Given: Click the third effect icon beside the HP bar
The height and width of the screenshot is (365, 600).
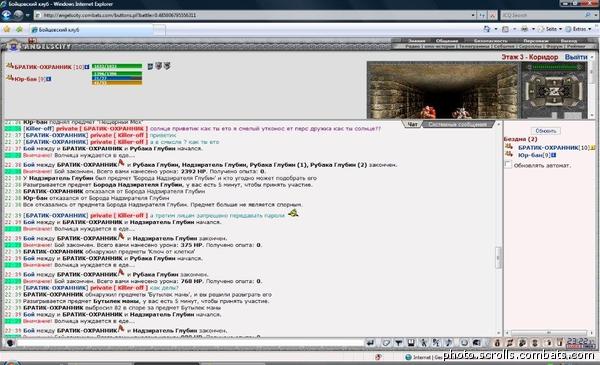Looking at the screenshot, I should coord(167,66).
